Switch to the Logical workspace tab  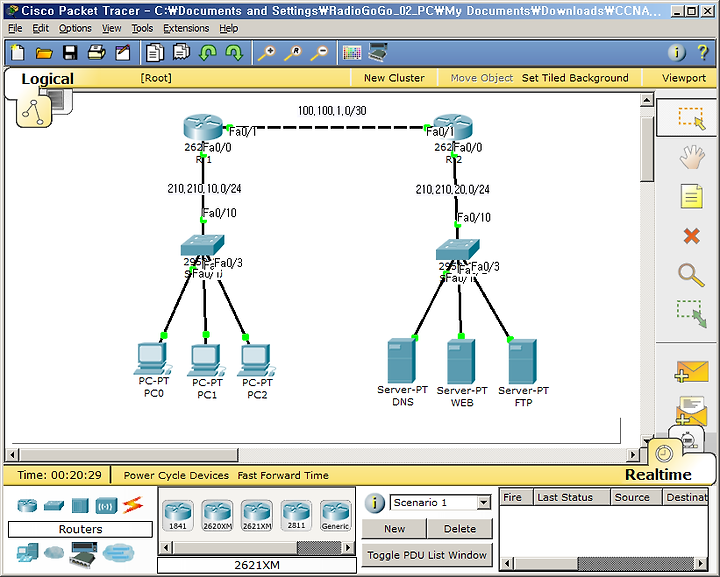47,79
